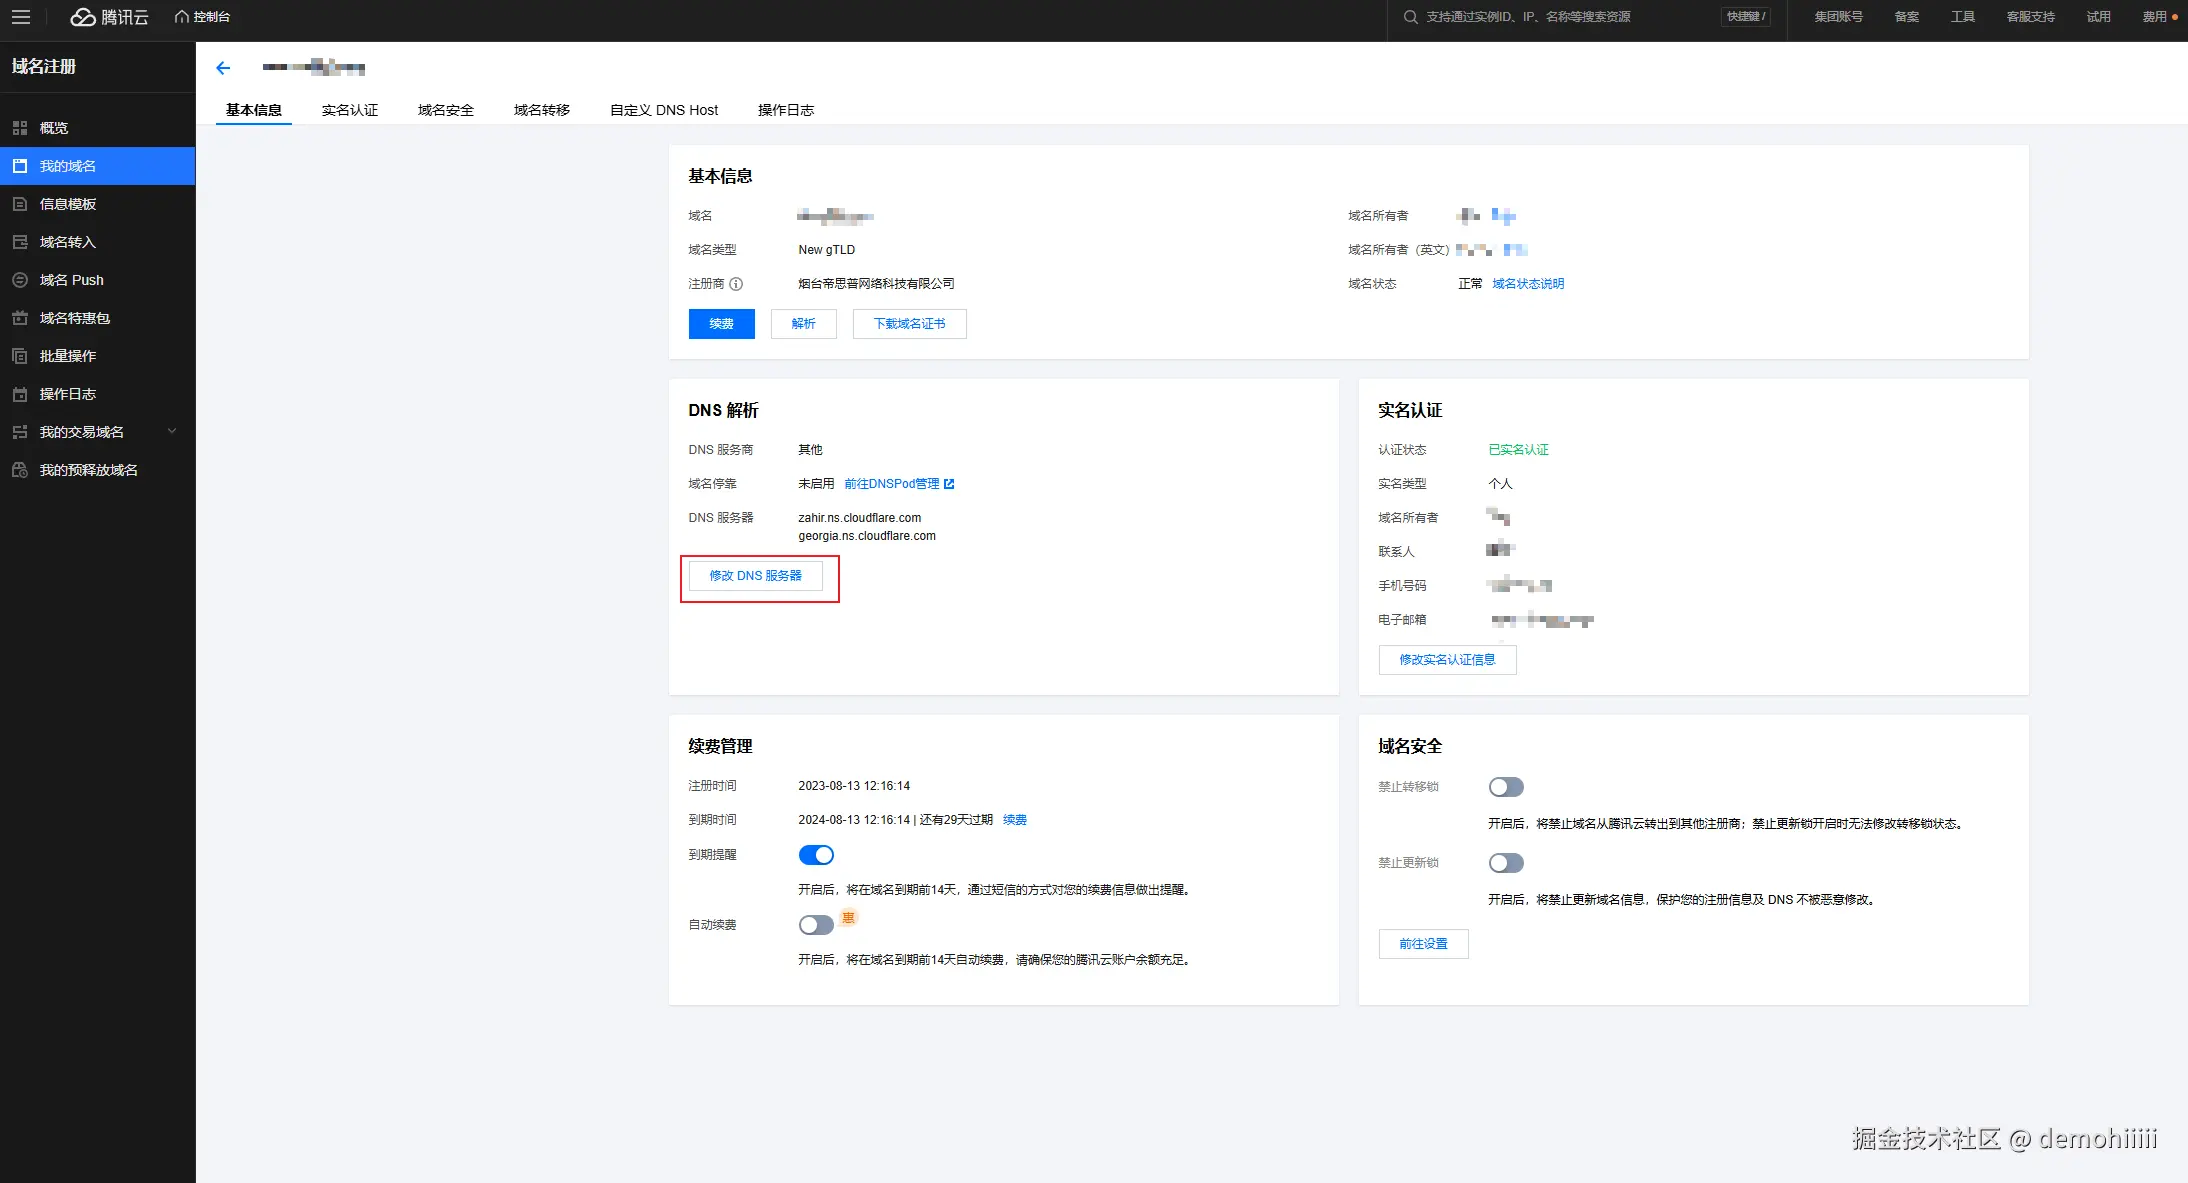Turn on the 禁止更新锁 switch
The width and height of the screenshot is (2188, 1183).
click(x=1506, y=863)
